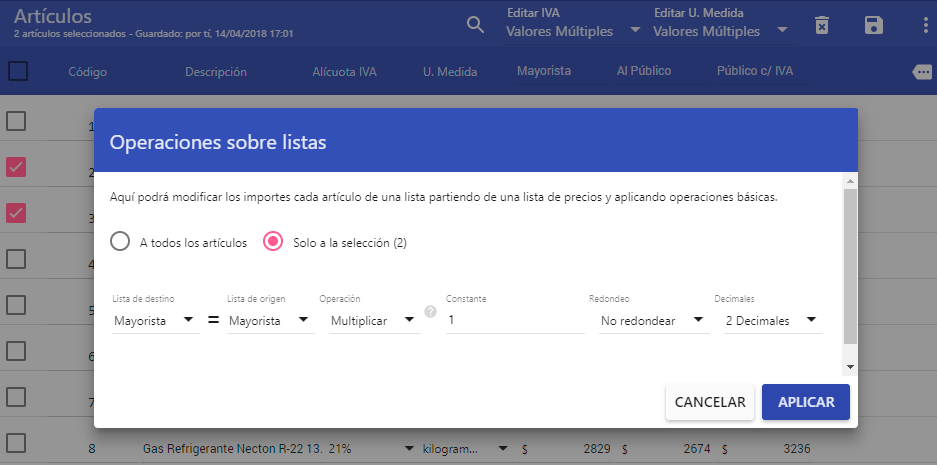Click the Alícuota IVA column header
Image resolution: width=937 pixels, height=465 pixels.
(x=345, y=72)
